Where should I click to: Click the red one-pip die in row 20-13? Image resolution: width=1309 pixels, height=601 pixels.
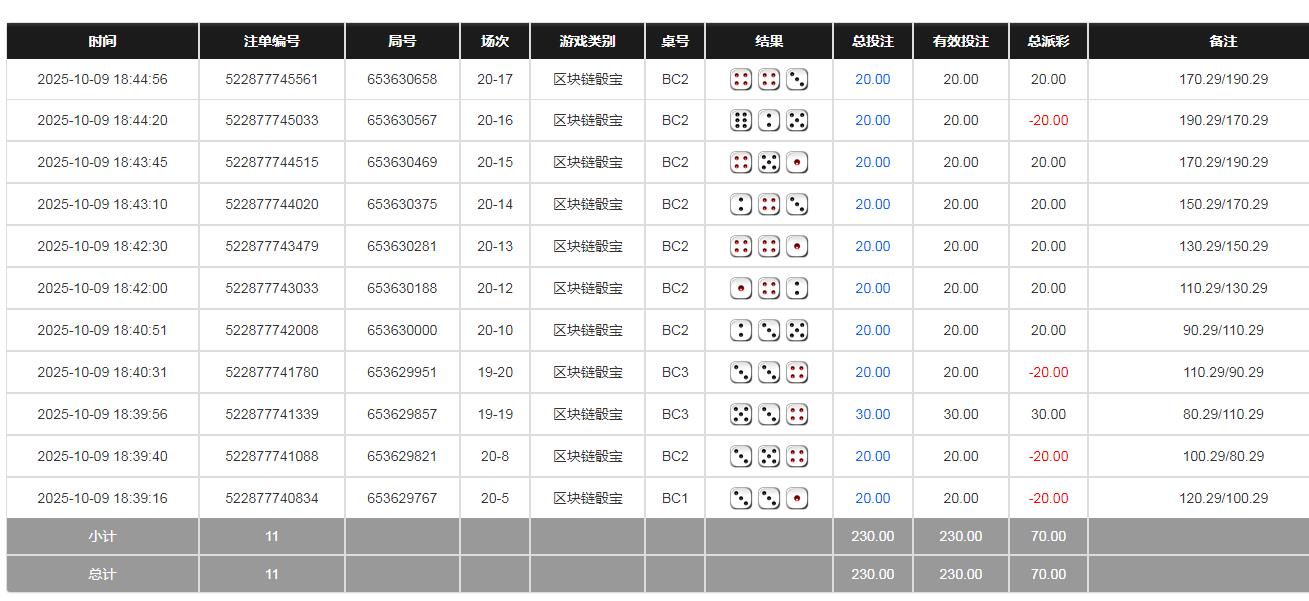[797, 247]
